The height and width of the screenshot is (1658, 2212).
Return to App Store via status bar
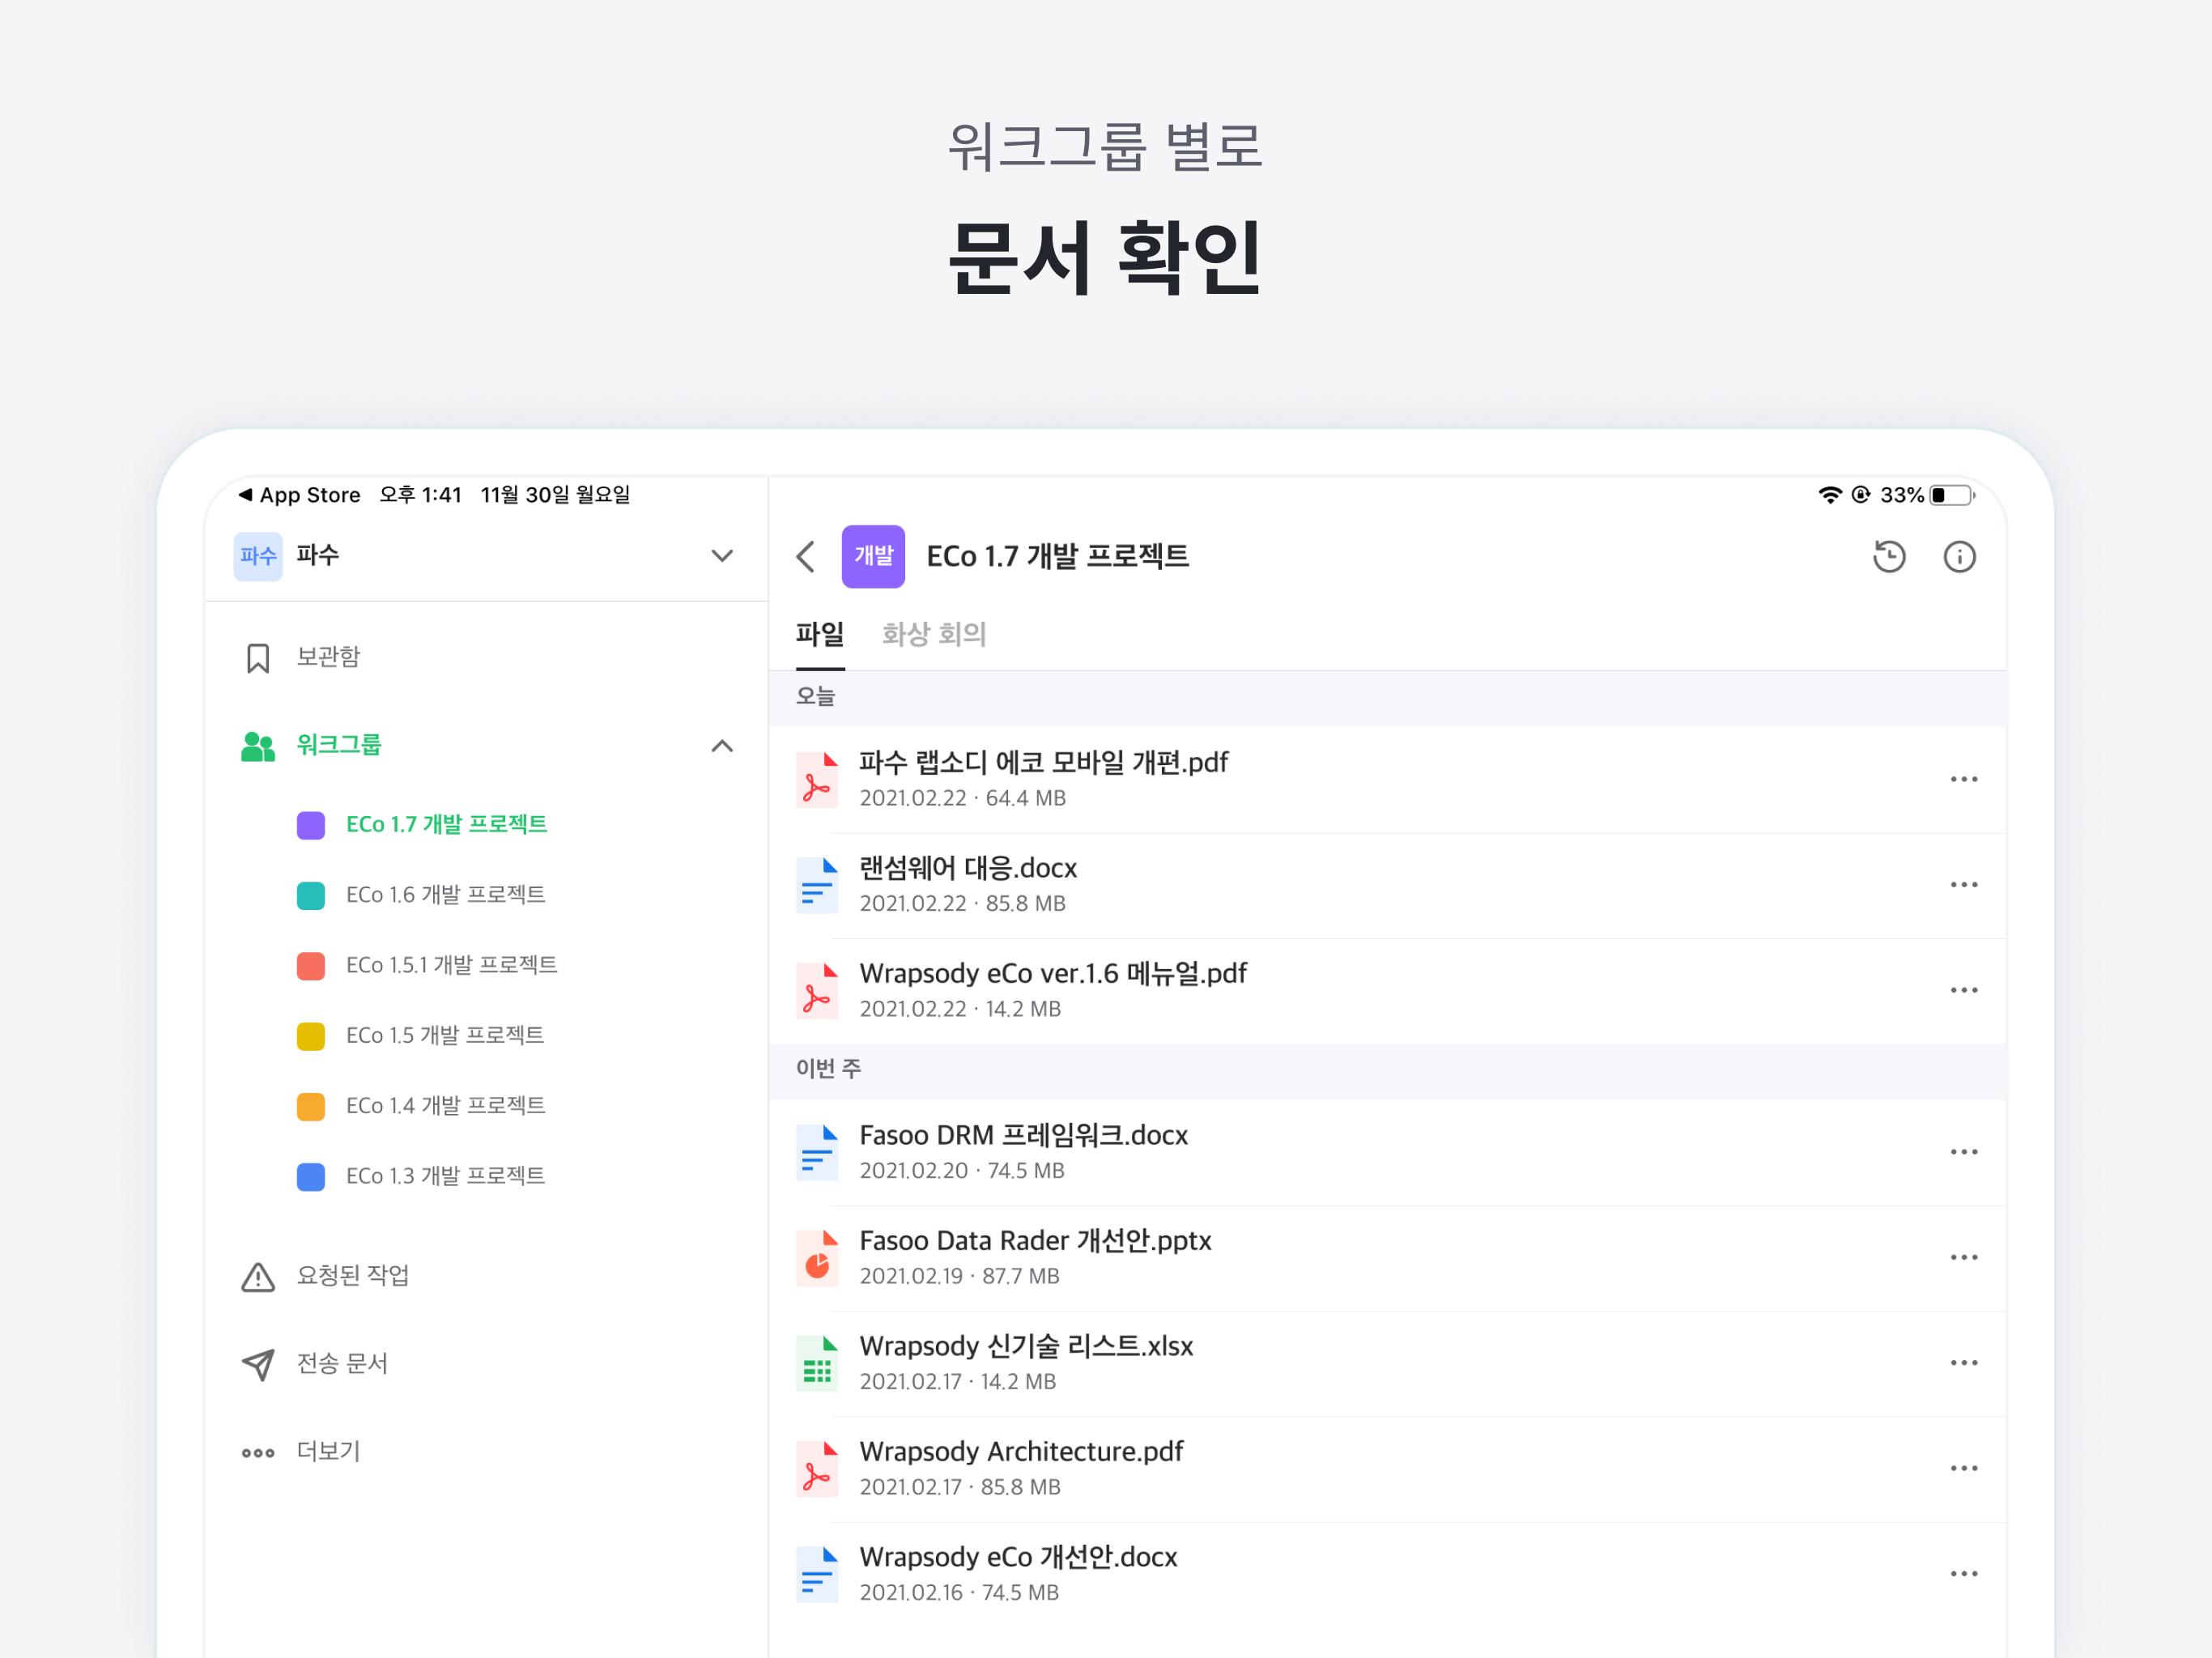click(299, 495)
